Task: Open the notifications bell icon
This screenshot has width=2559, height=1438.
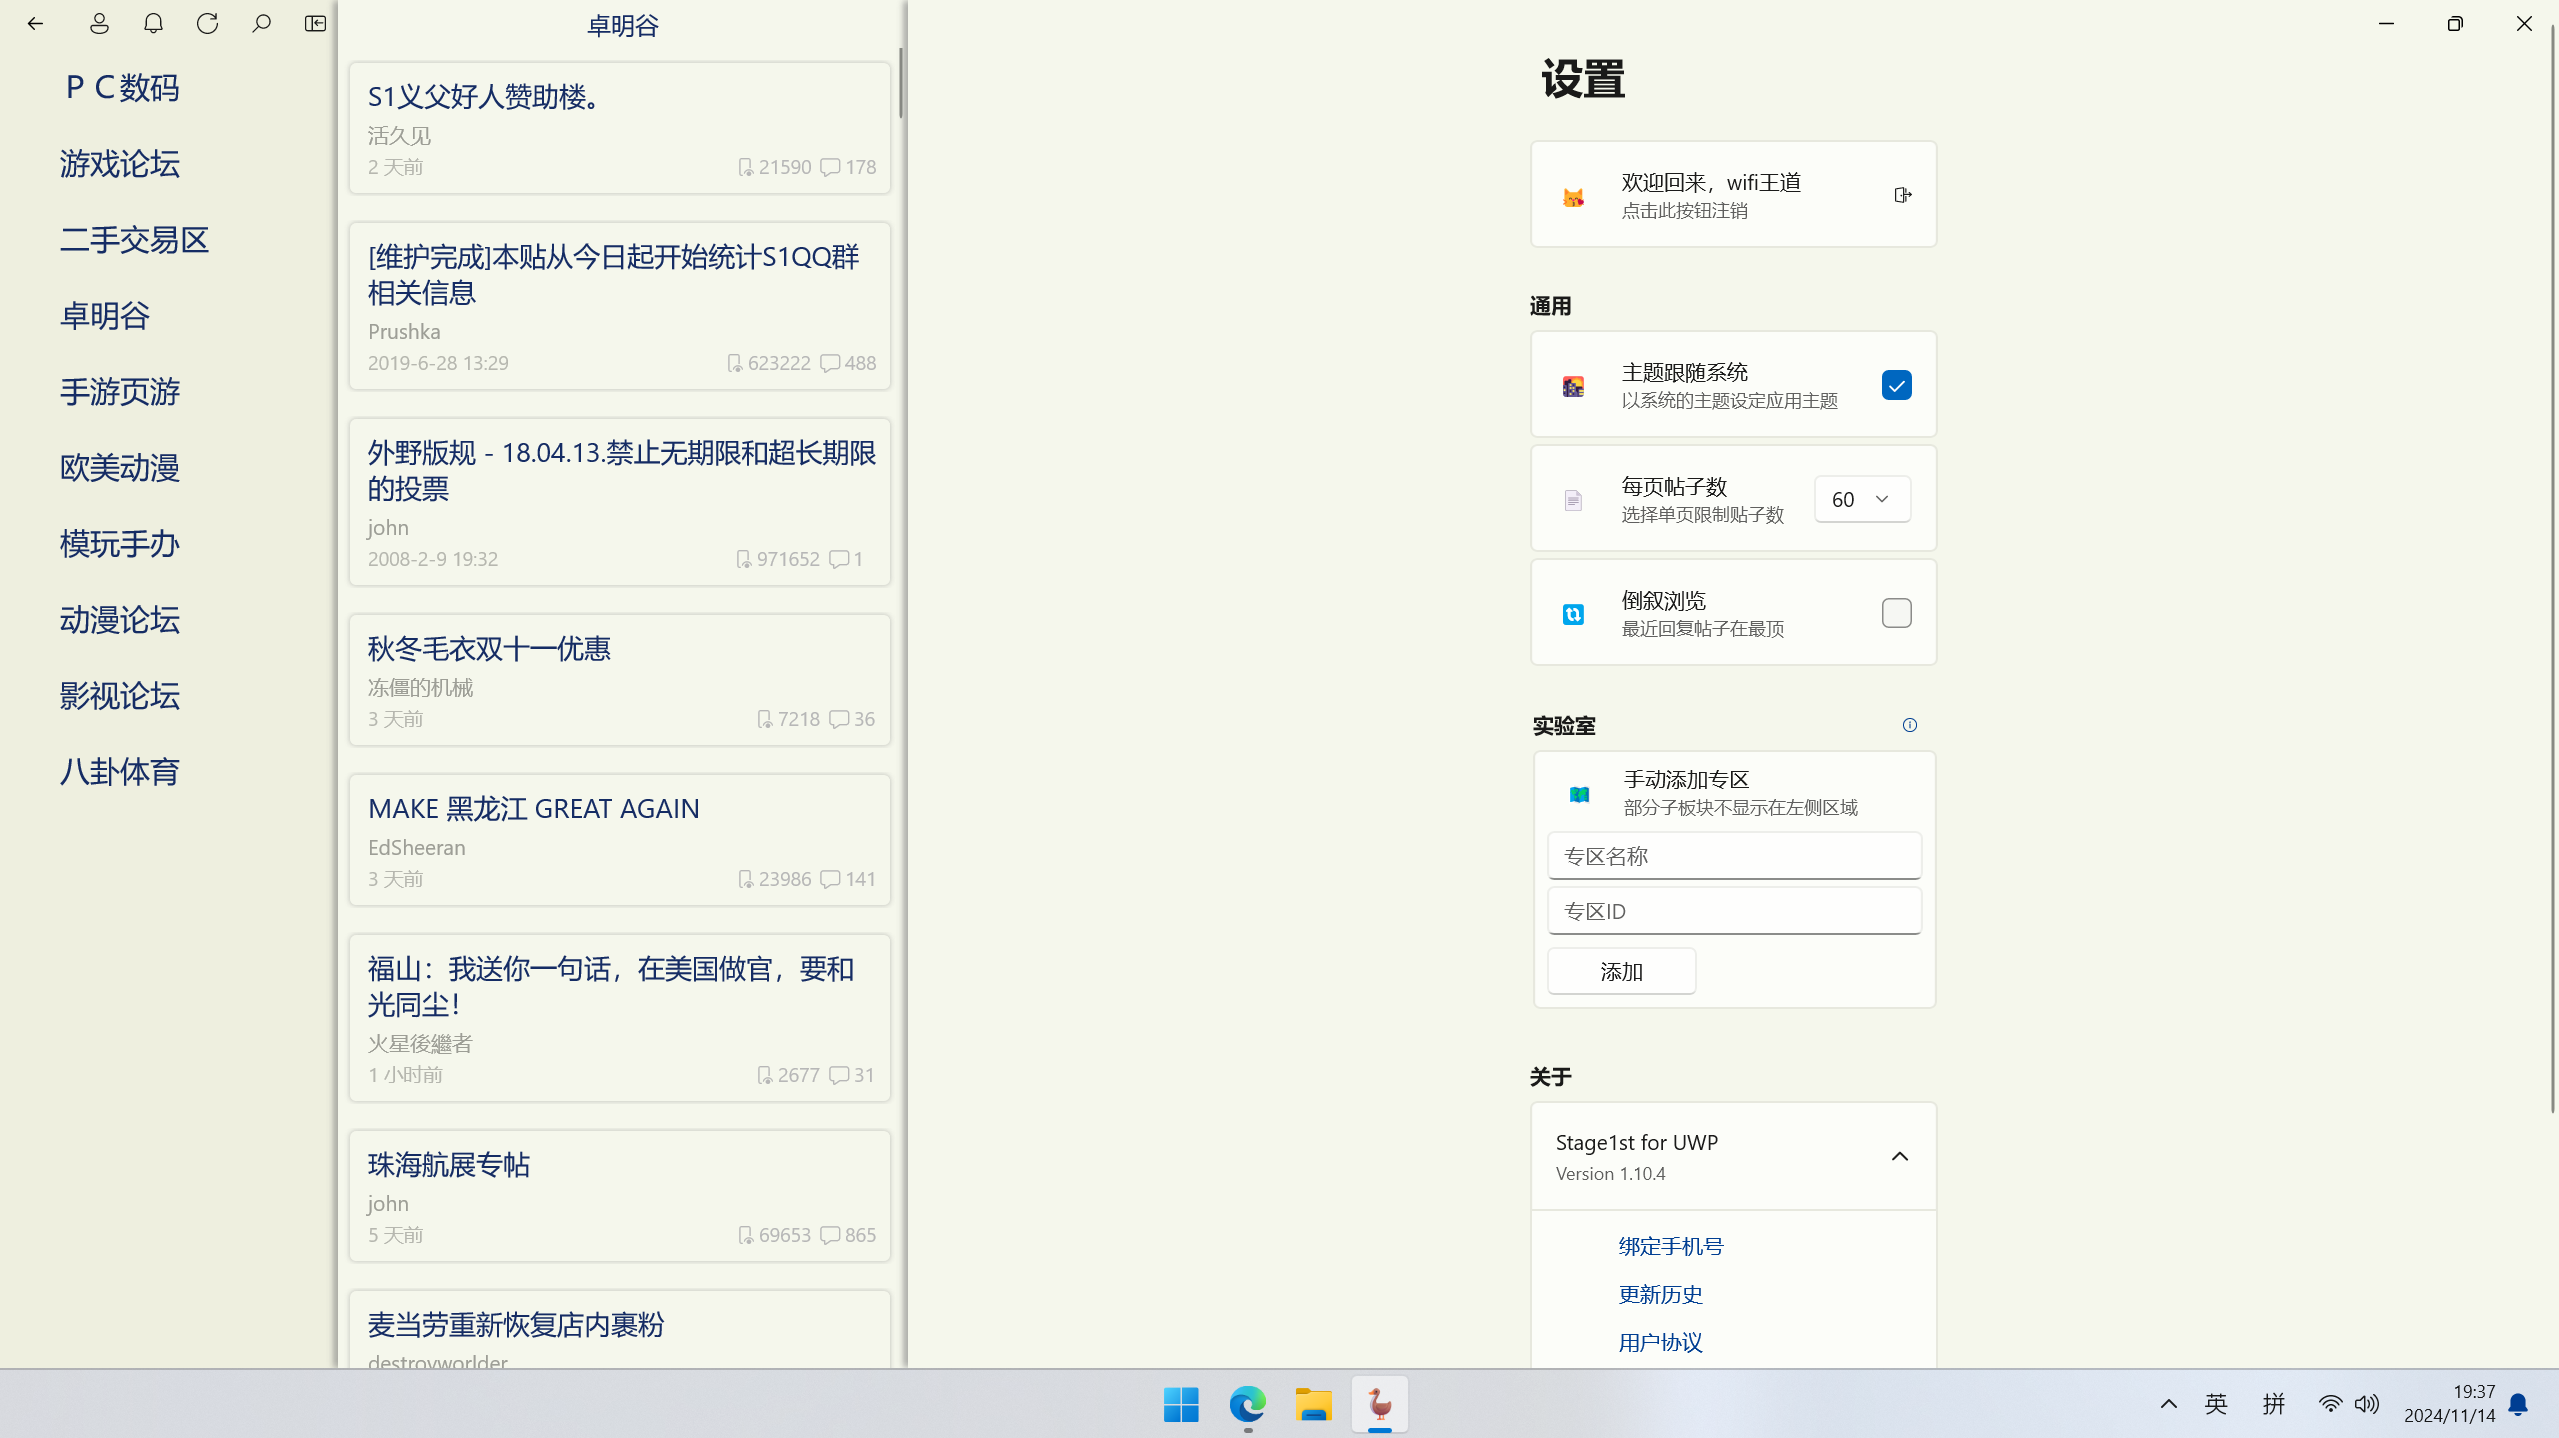Action: coord(153,24)
